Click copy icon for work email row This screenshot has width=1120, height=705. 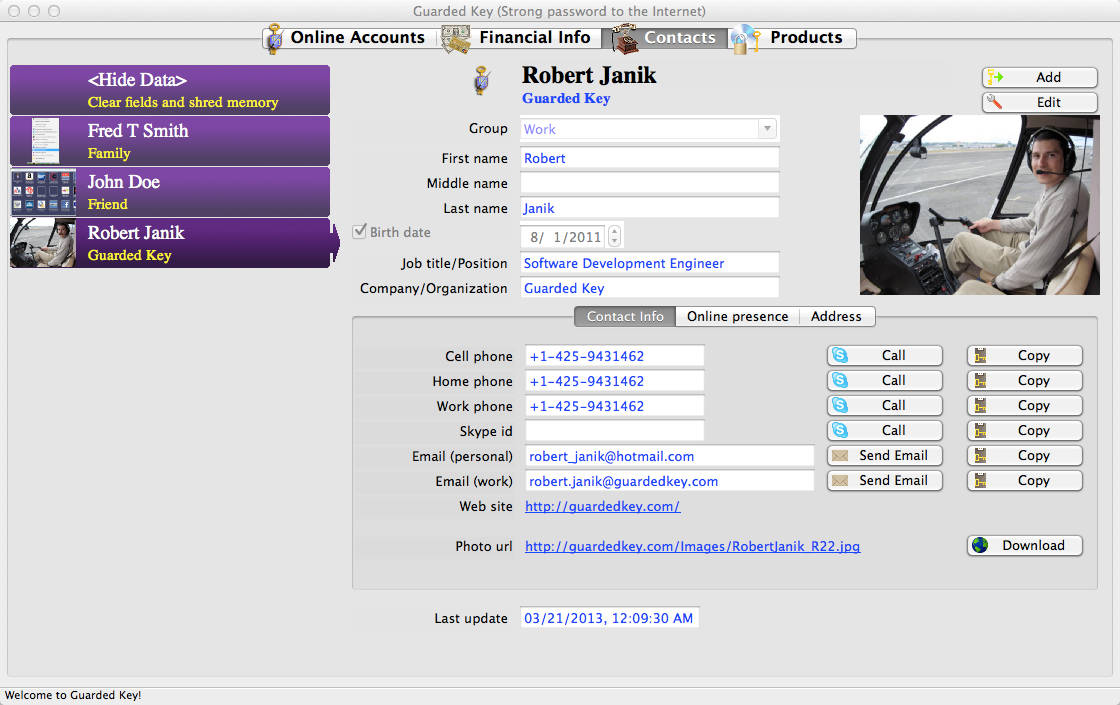click(980, 481)
